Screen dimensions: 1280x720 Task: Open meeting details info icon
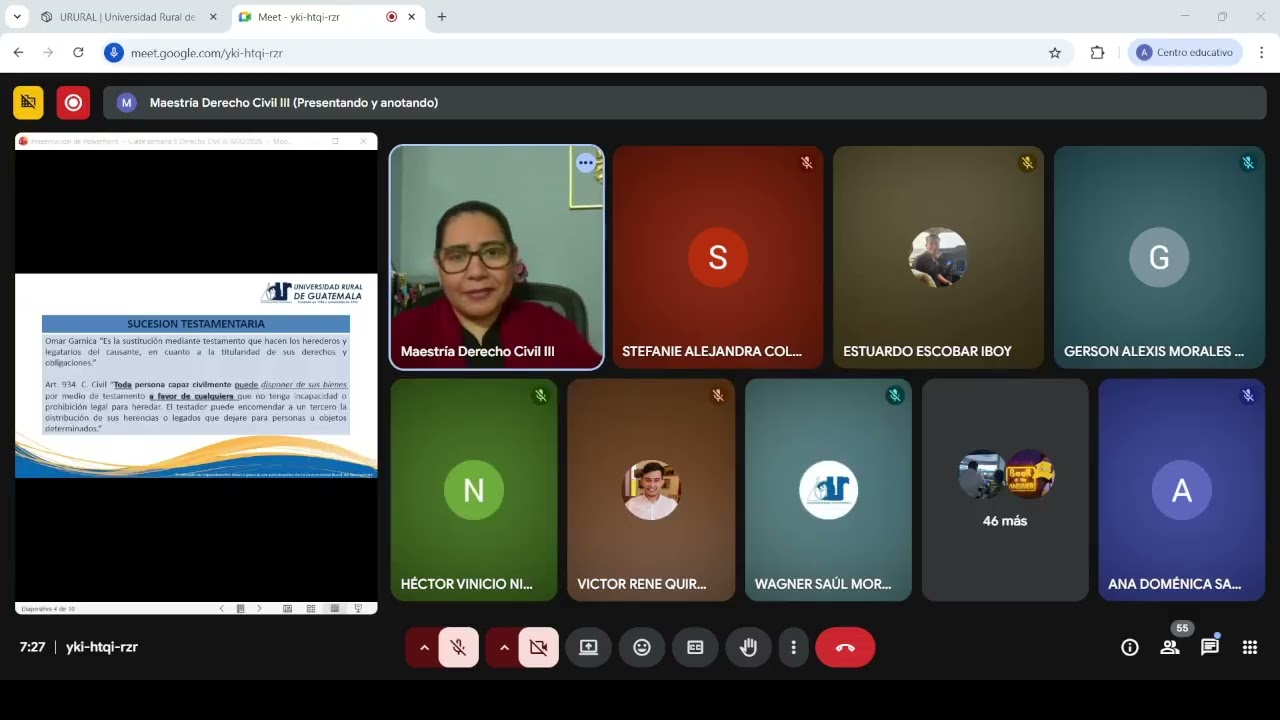[x=1130, y=647]
